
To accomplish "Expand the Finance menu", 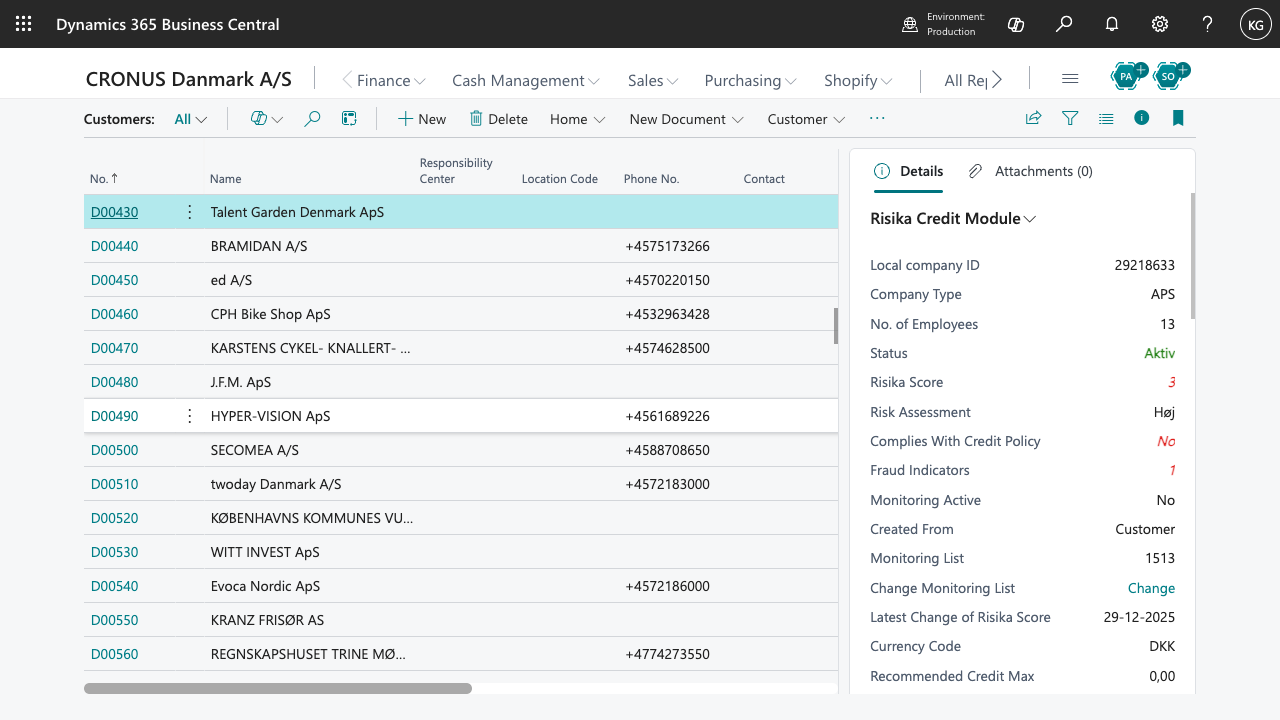I will [x=391, y=80].
